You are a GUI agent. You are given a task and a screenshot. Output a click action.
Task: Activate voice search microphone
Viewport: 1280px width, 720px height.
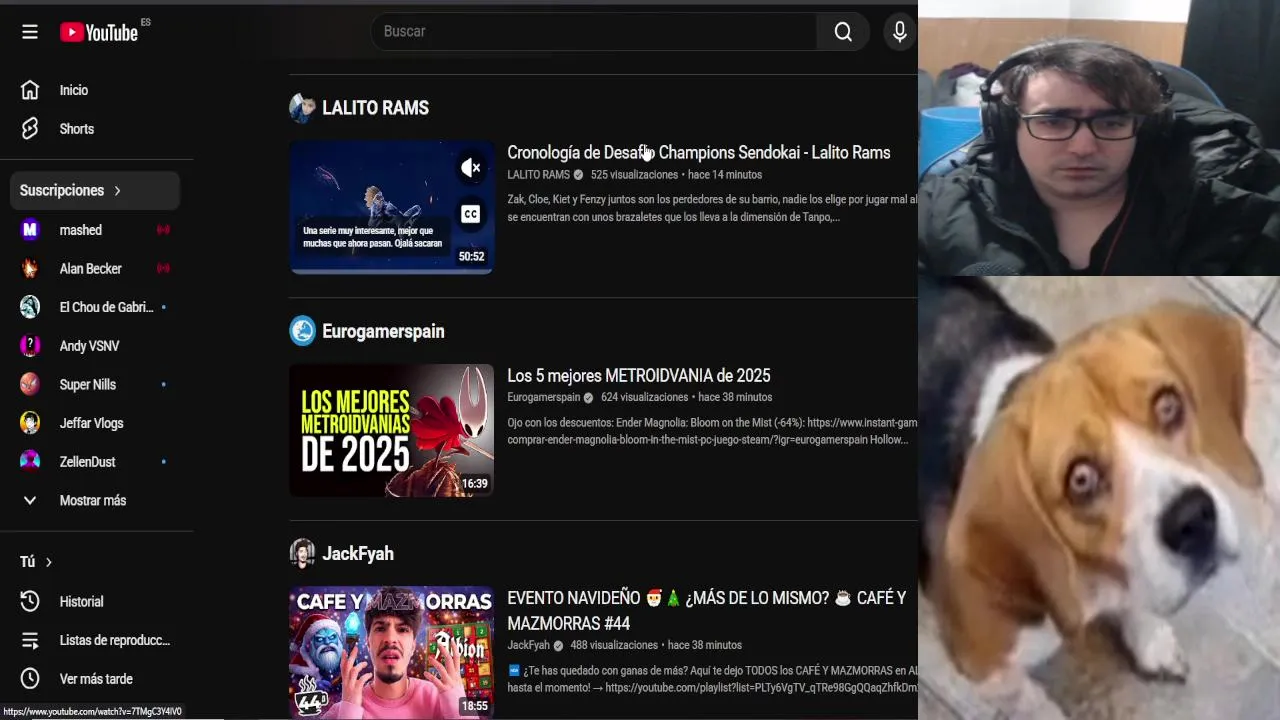(900, 32)
